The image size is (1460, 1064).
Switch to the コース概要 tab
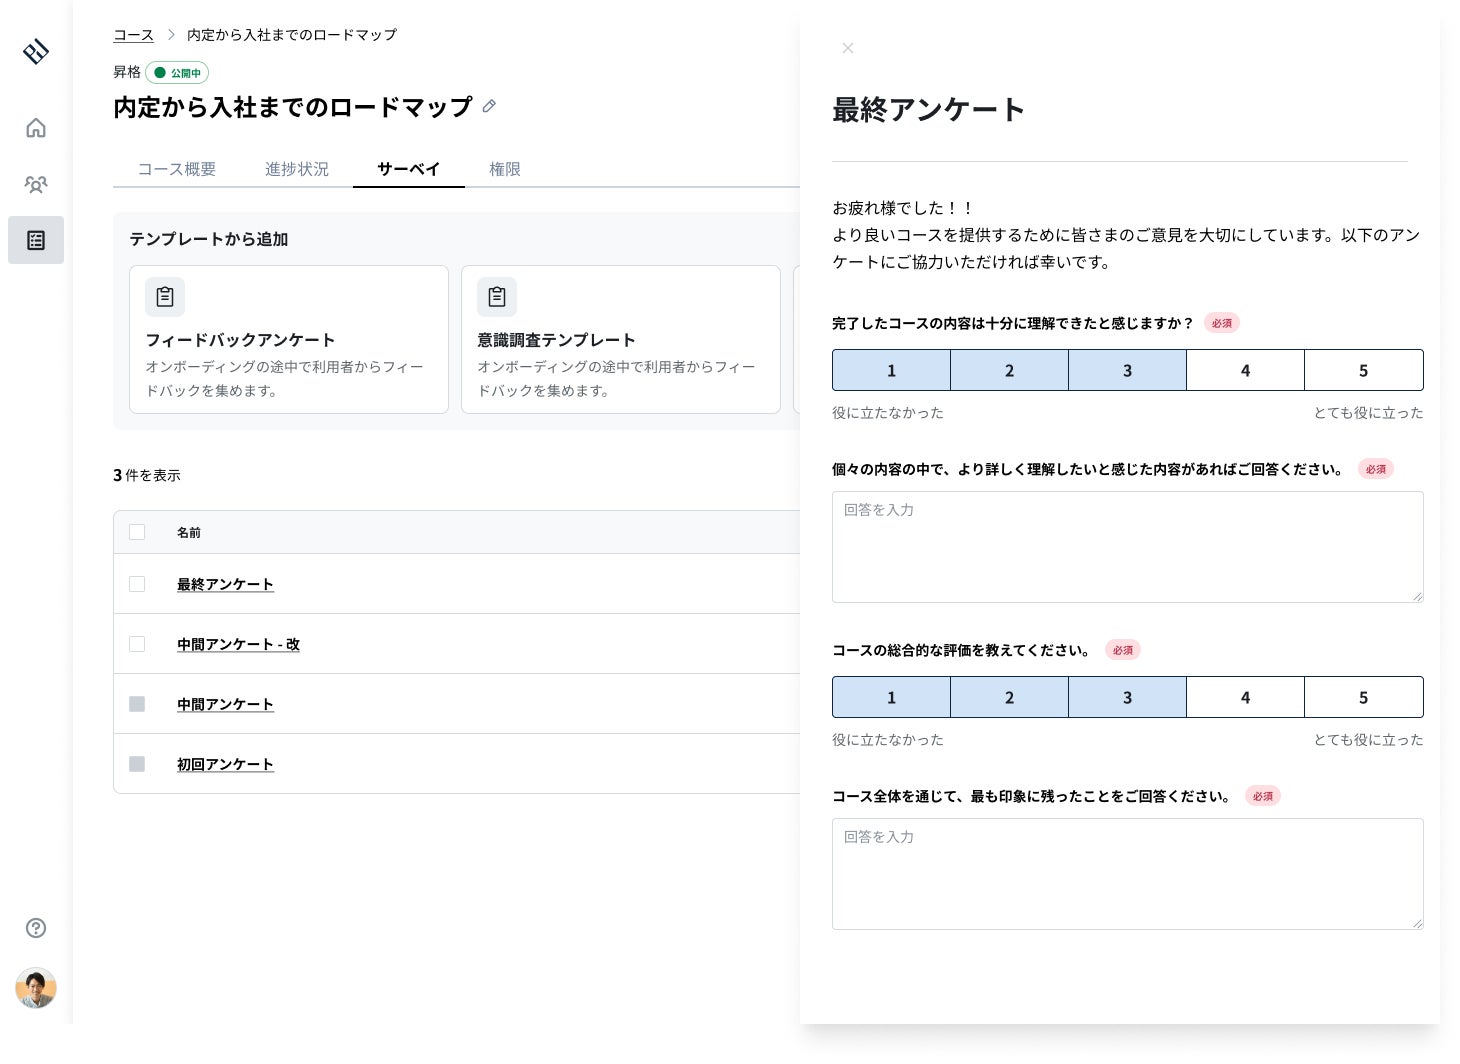click(177, 169)
